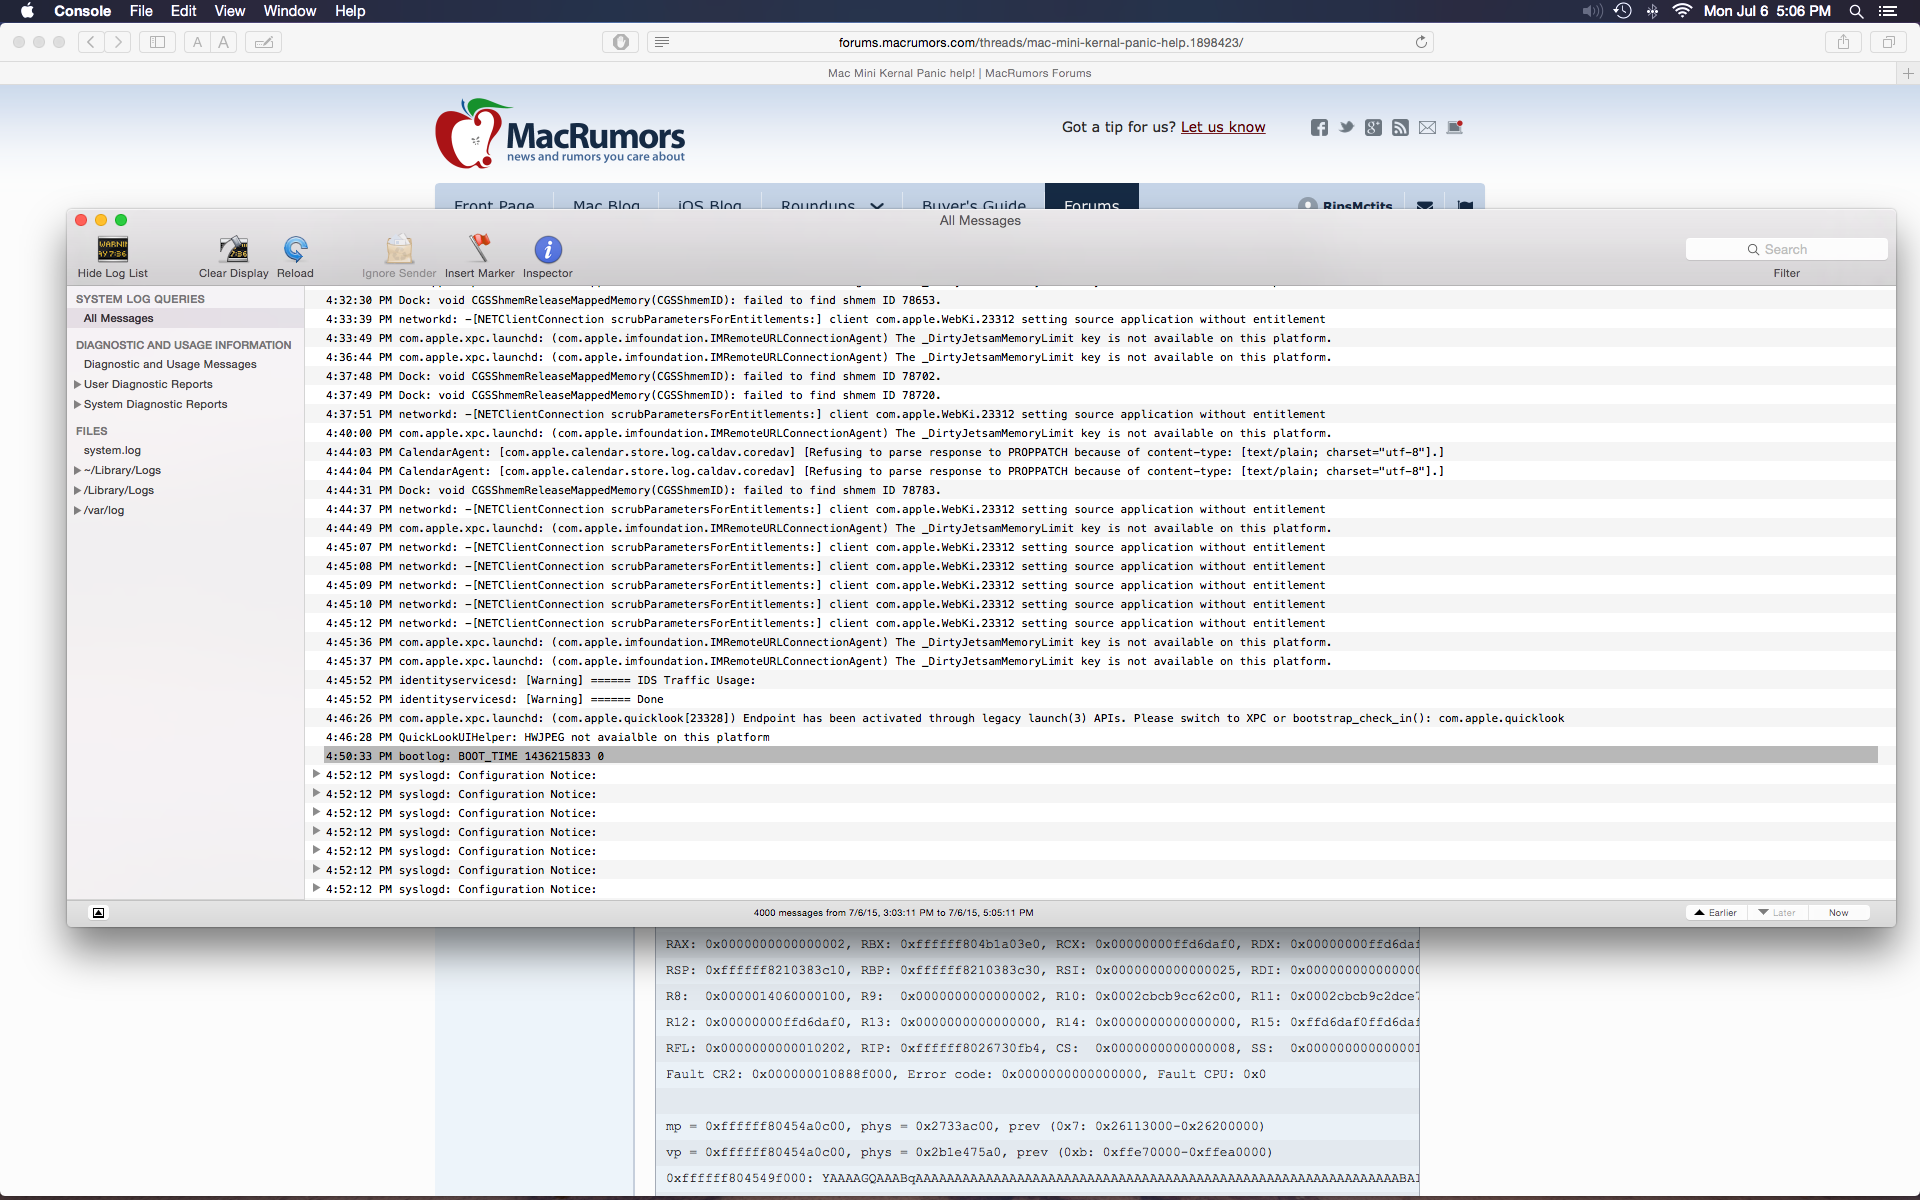The height and width of the screenshot is (1200, 1920).
Task: Select the 4:44:03 PM CalendarAgent row
Action: point(1100,452)
